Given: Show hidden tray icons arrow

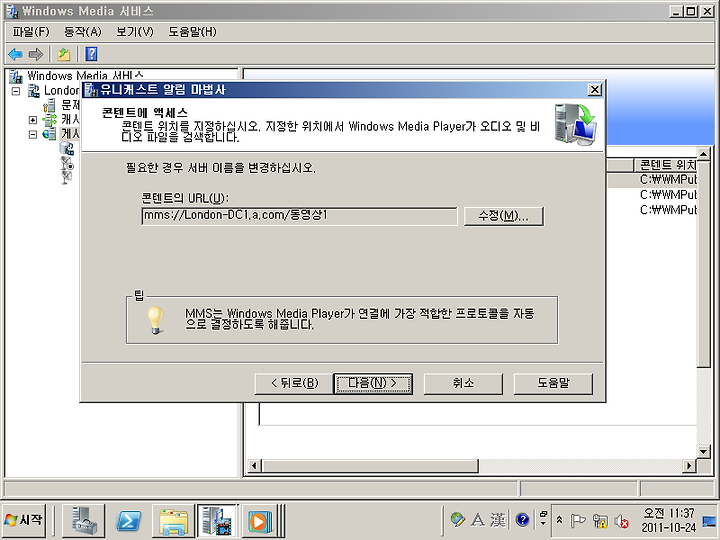Looking at the screenshot, I should [x=560, y=520].
